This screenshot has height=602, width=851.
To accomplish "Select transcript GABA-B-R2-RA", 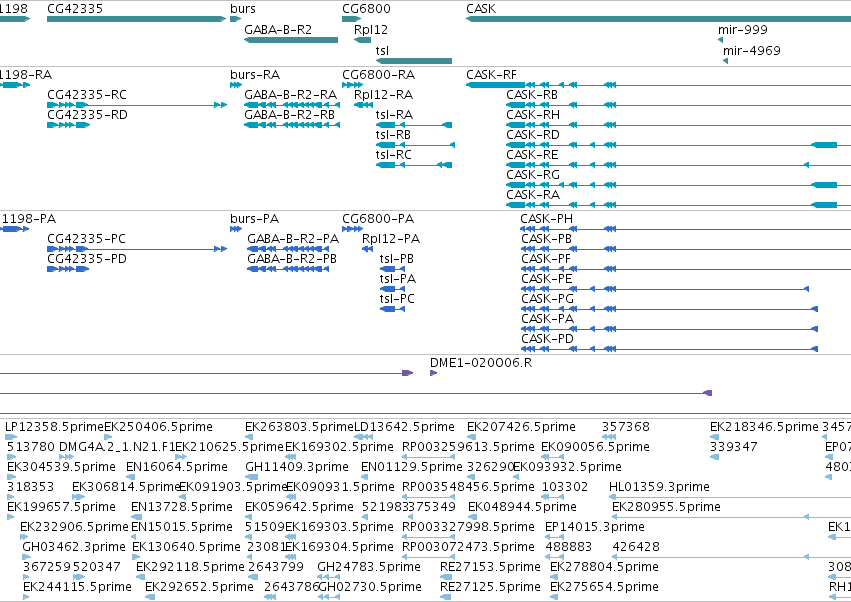I will click(290, 94).
